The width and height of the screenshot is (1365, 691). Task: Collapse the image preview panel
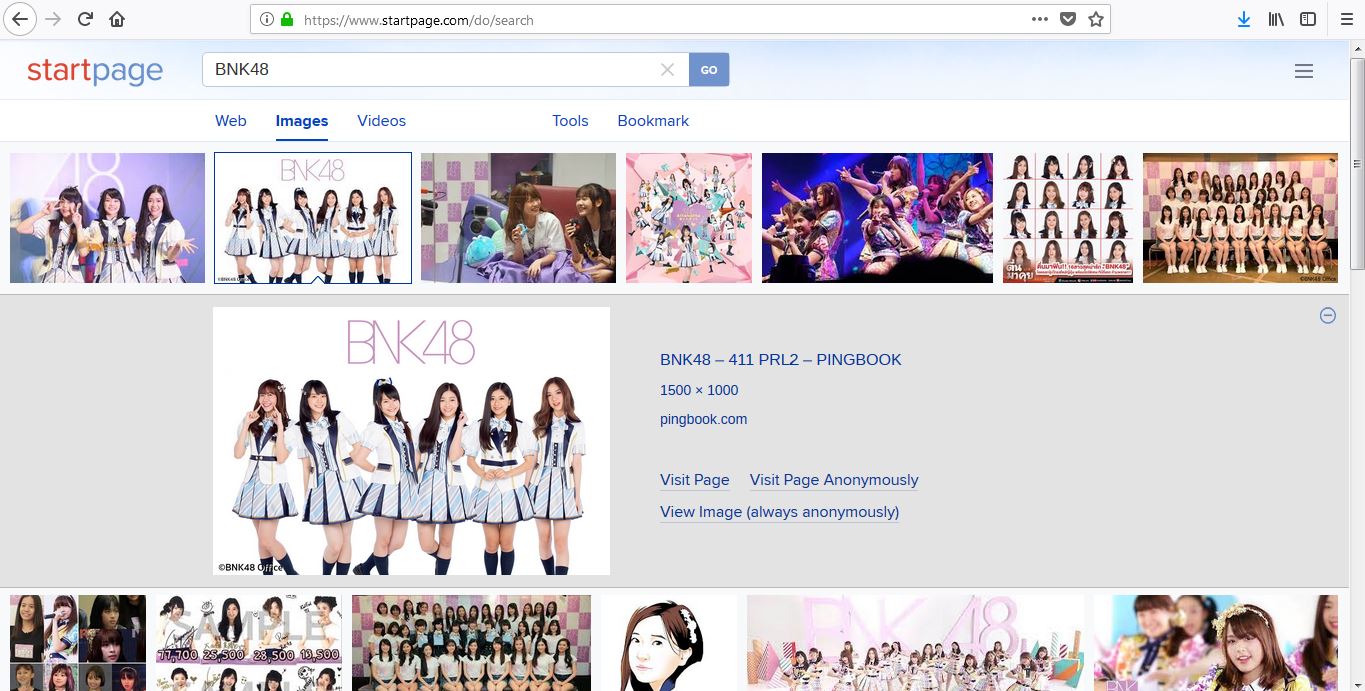tap(1328, 315)
